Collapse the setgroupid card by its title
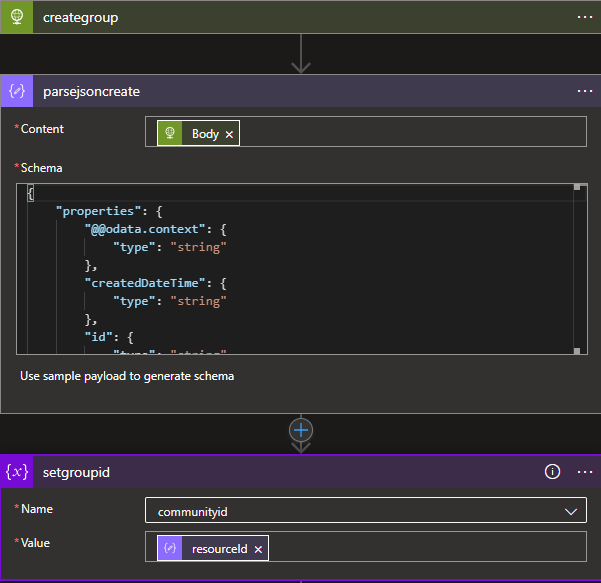The width and height of the screenshot is (601, 583). click(76, 473)
